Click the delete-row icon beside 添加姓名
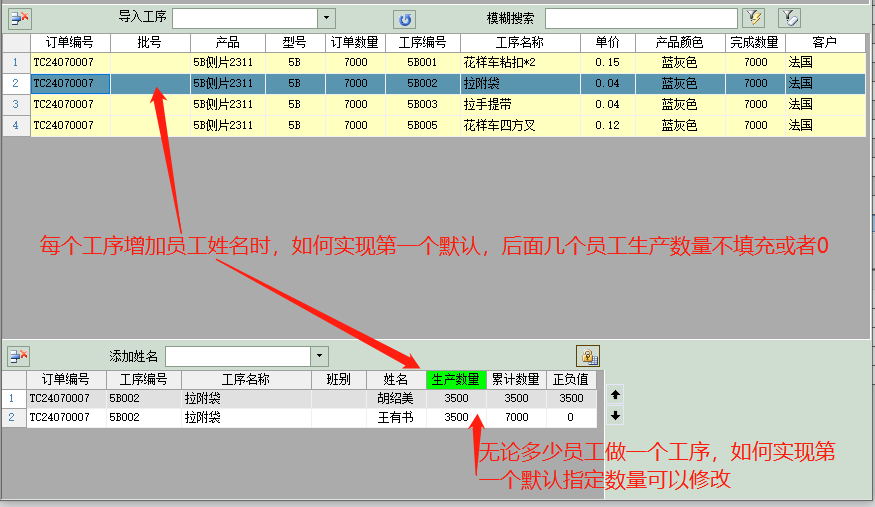The image size is (875, 507). [18, 356]
